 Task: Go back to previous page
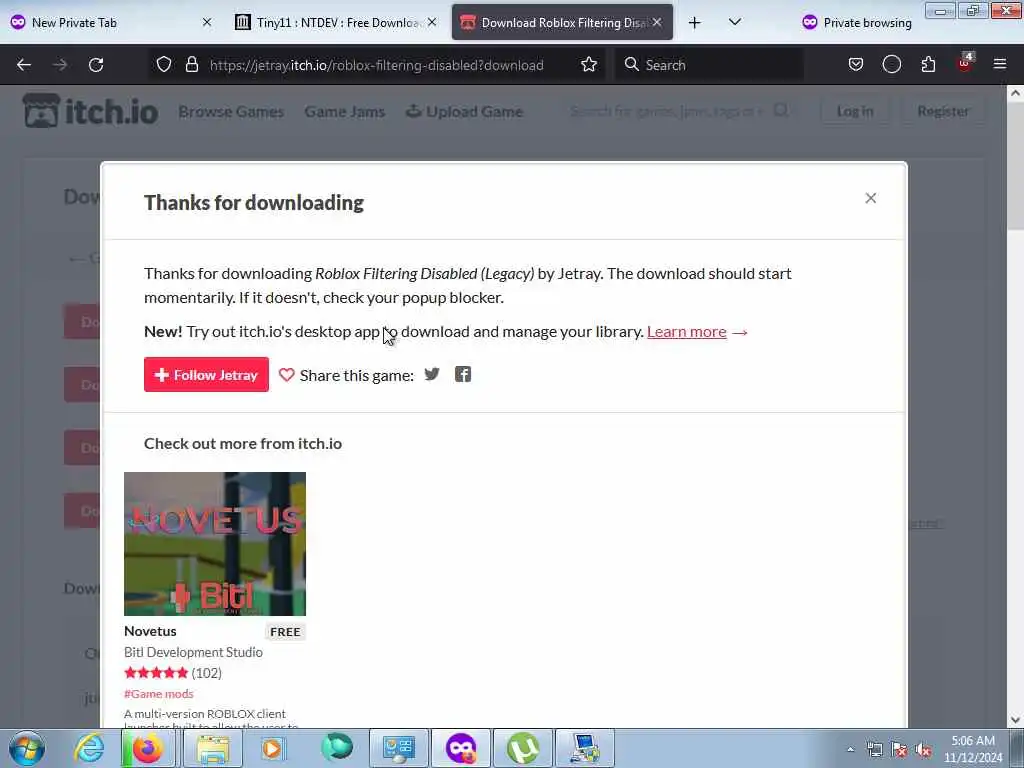24,65
